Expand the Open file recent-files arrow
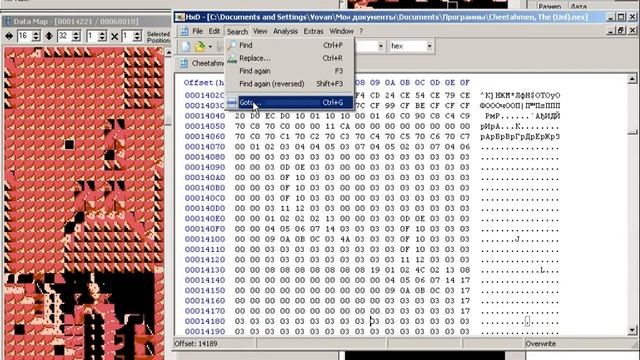 210,47
